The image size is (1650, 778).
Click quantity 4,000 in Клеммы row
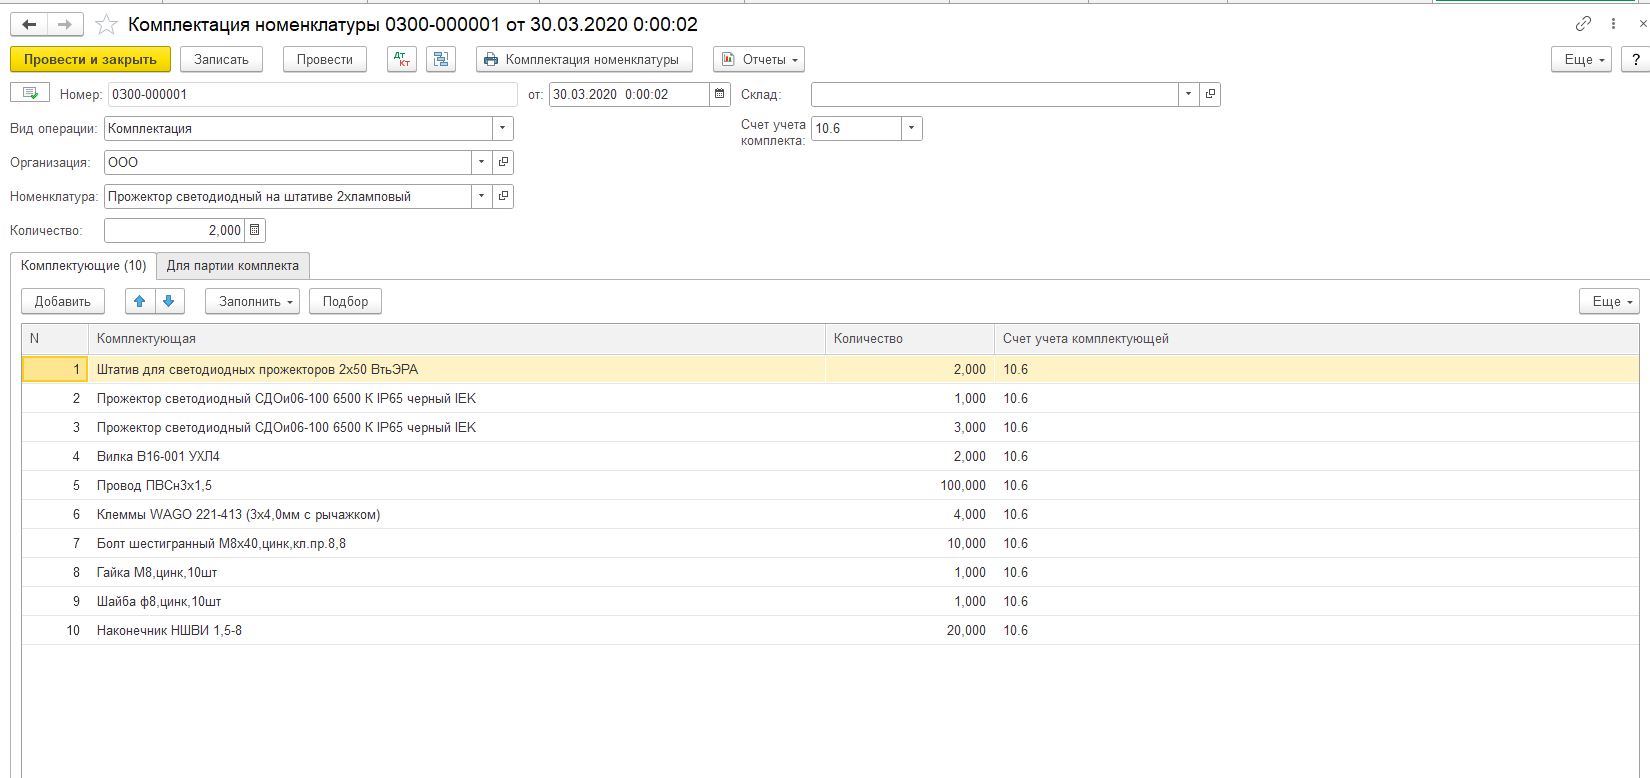point(970,514)
